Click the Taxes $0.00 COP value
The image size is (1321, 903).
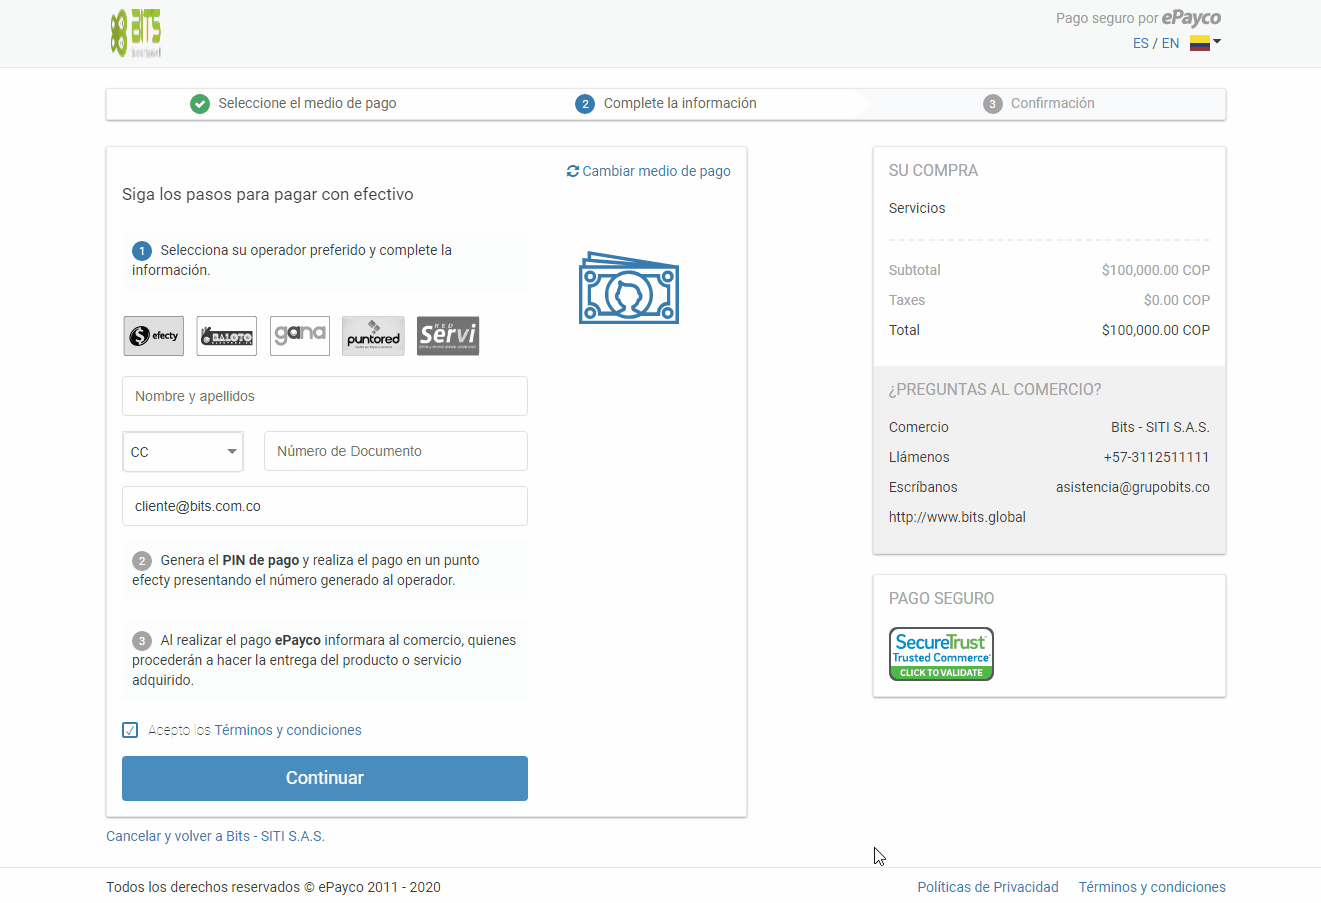[1177, 300]
